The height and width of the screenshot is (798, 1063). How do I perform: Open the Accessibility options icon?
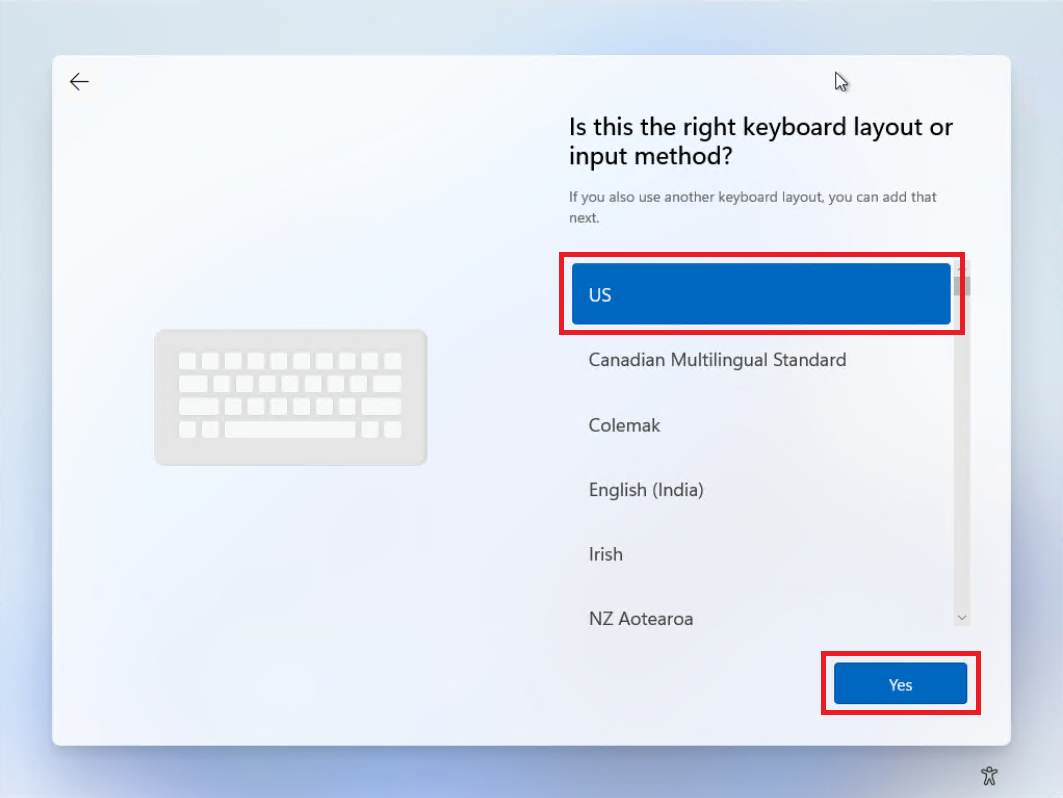(x=989, y=774)
